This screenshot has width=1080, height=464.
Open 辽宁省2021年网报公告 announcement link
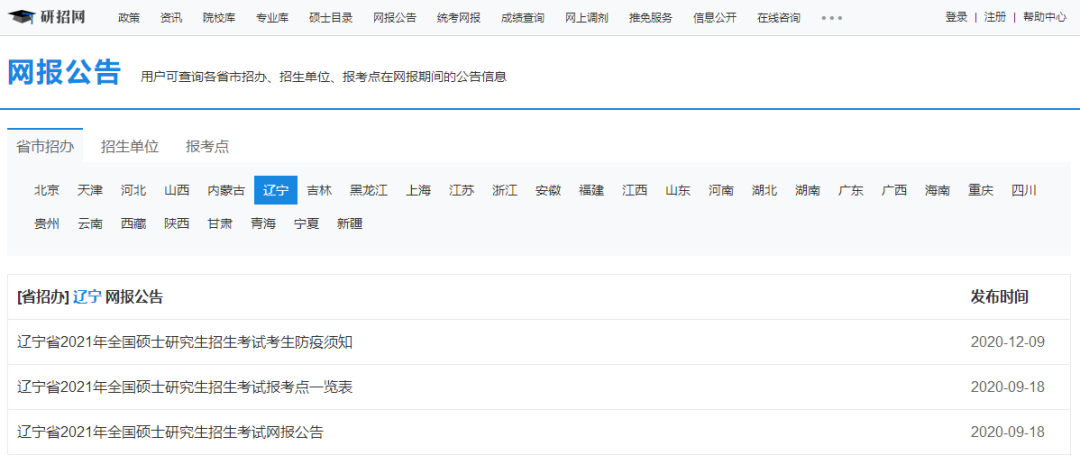tap(170, 432)
